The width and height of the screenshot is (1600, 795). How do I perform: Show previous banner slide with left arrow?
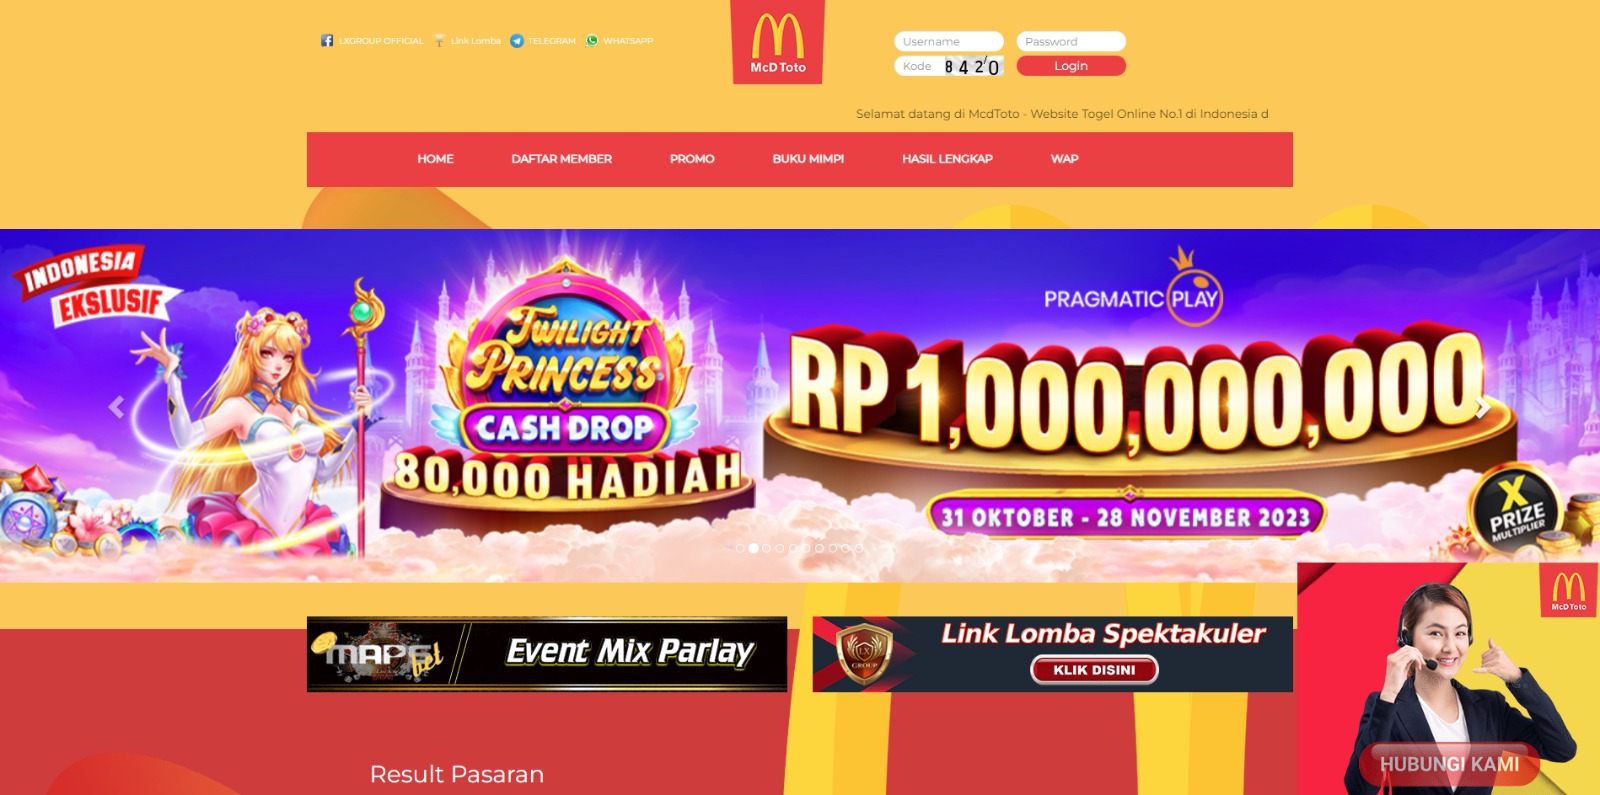tap(117, 407)
